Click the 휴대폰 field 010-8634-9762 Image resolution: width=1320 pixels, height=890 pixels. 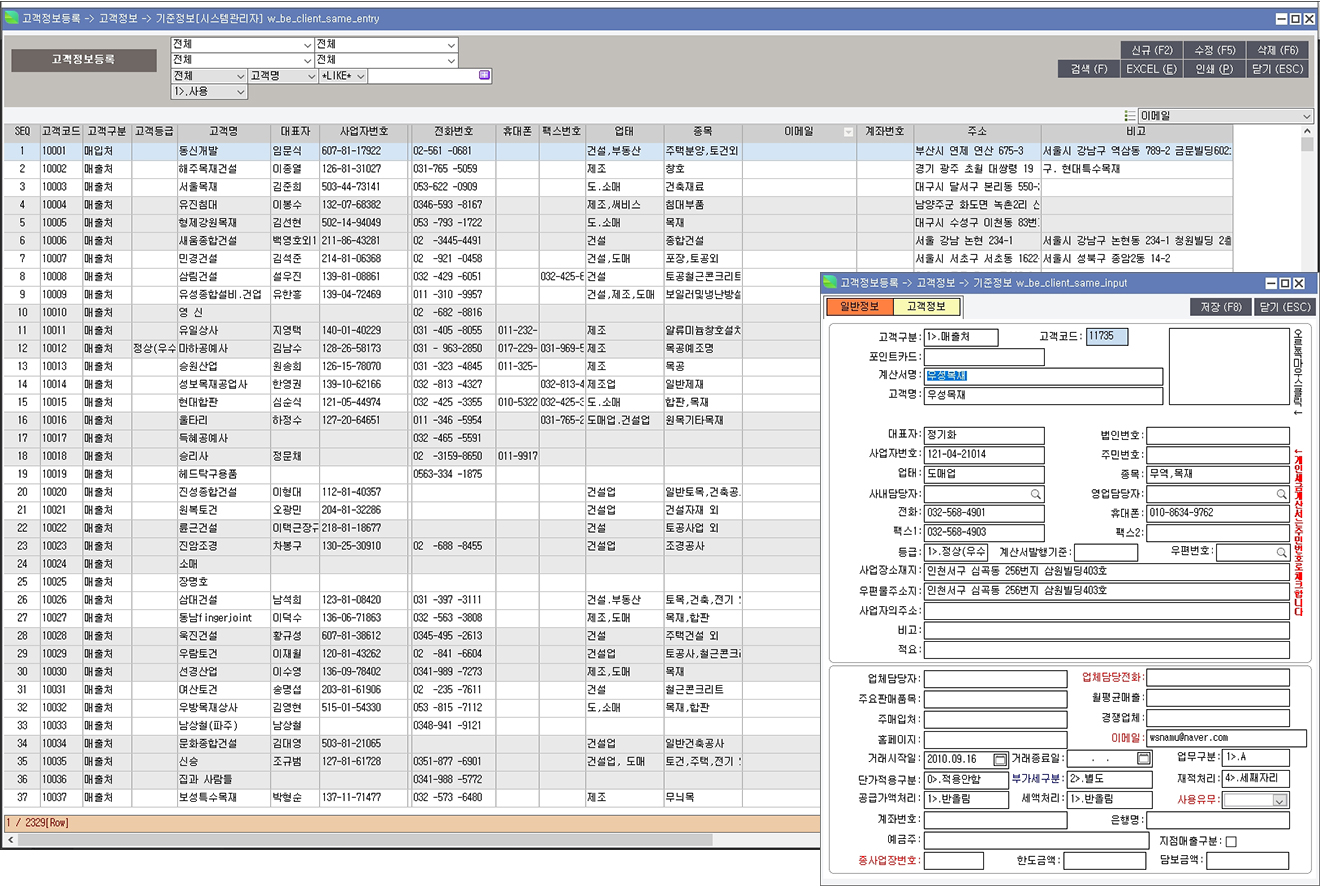(1217, 513)
